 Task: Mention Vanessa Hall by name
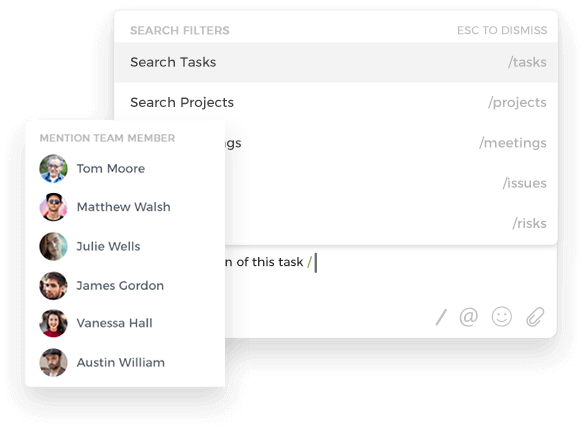114,323
